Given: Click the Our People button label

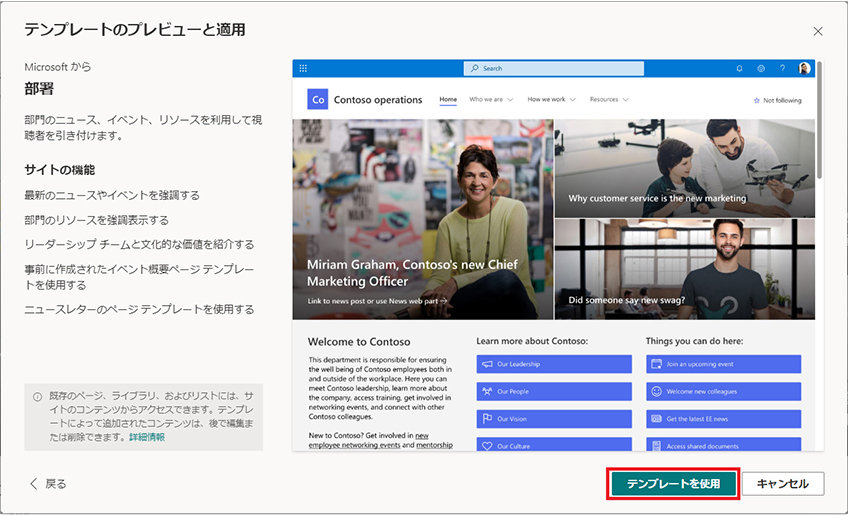Looking at the screenshot, I should tap(513, 392).
